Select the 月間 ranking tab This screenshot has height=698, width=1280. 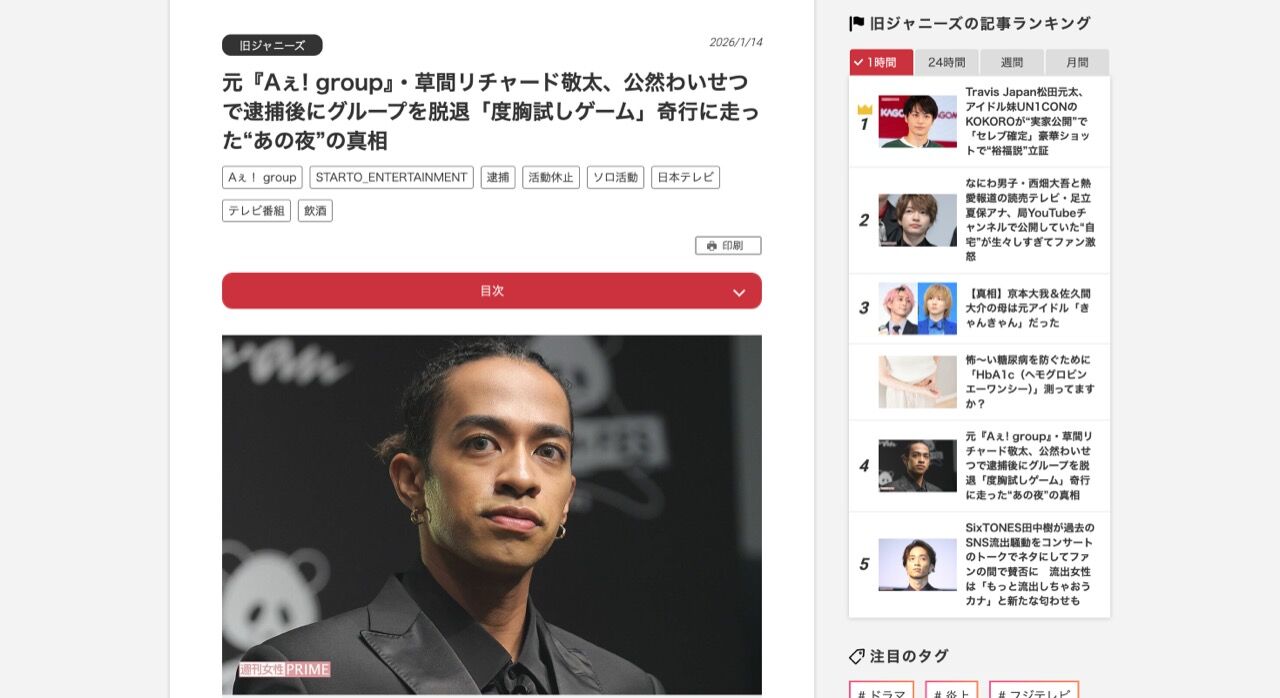(x=1077, y=62)
